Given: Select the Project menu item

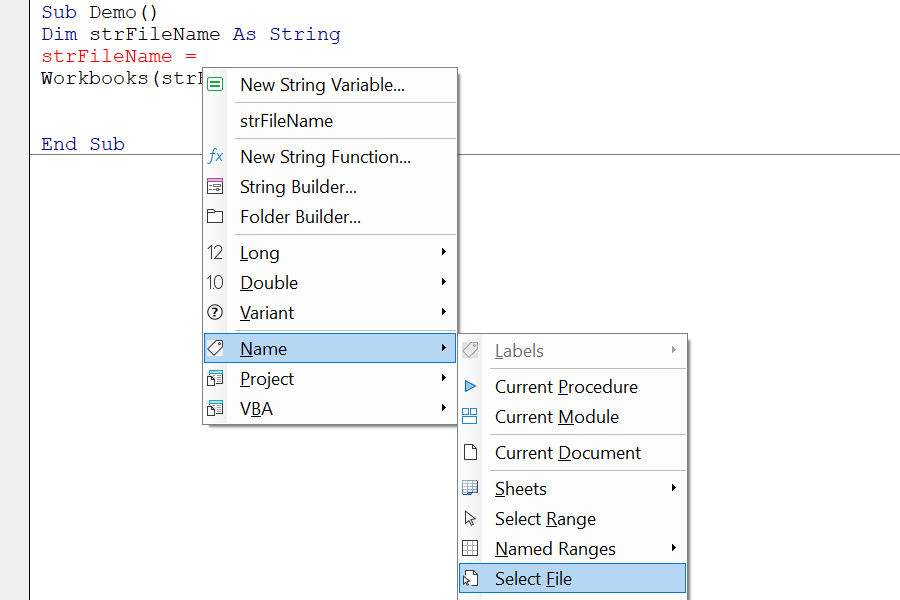Looking at the screenshot, I should coord(330,378).
